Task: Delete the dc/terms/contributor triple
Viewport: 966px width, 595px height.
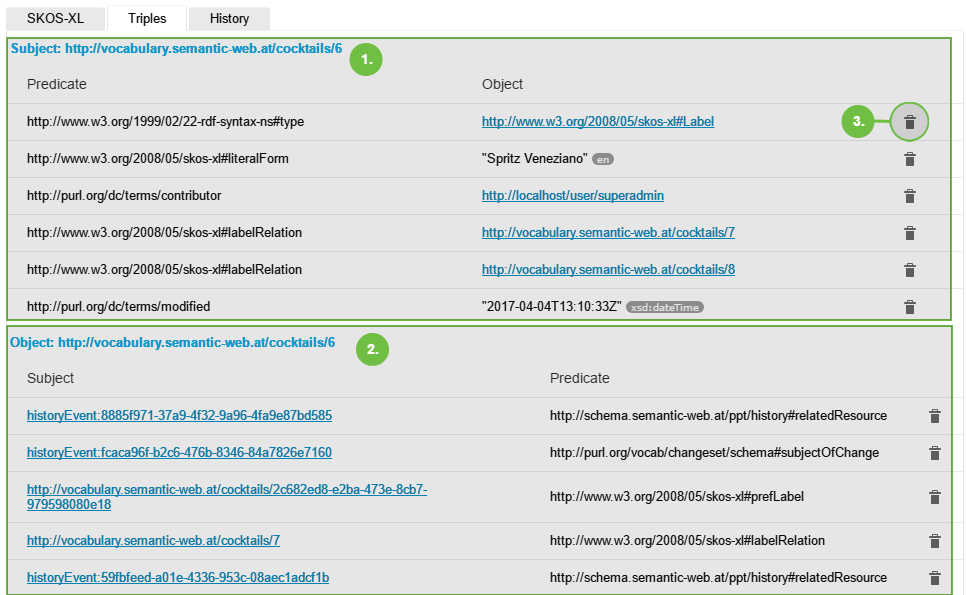Action: click(909, 196)
